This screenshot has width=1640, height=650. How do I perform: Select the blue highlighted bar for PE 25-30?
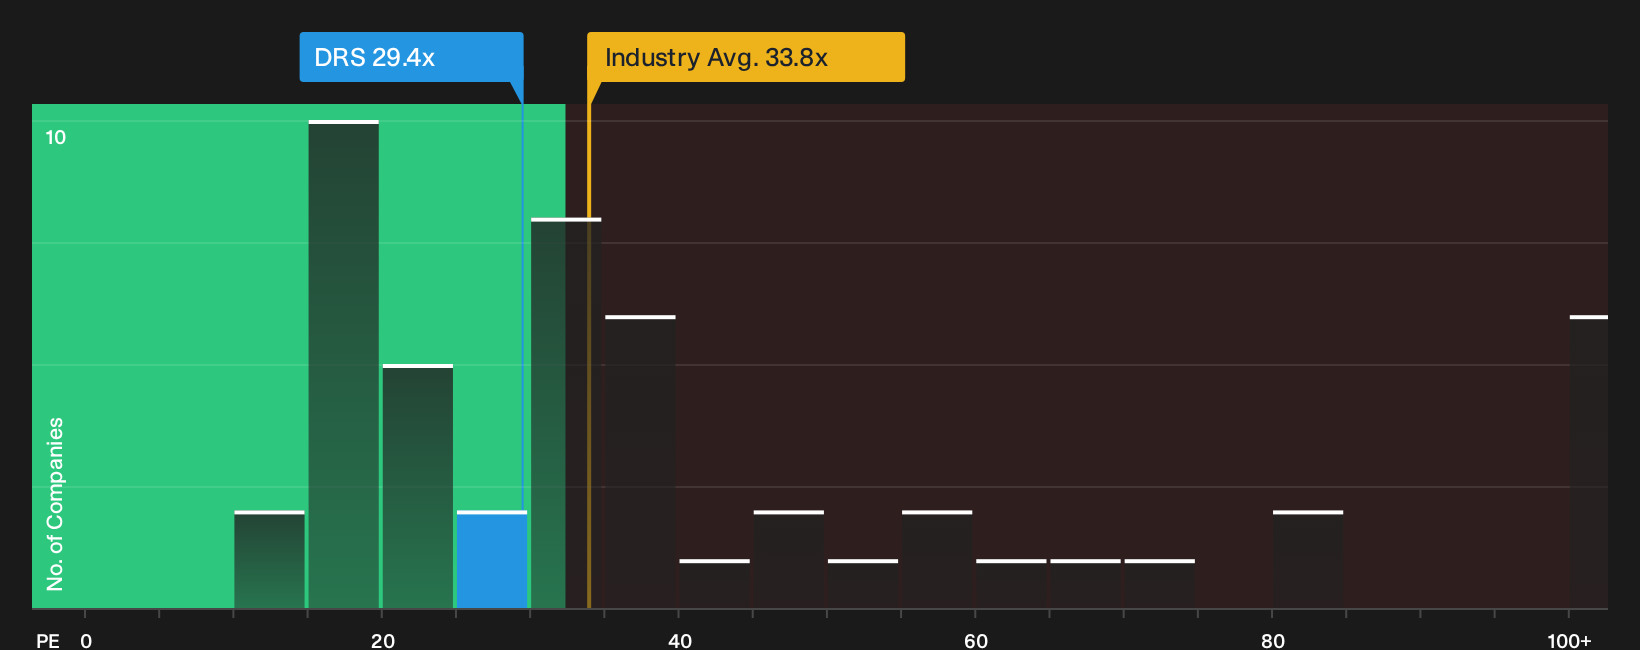pos(492,560)
